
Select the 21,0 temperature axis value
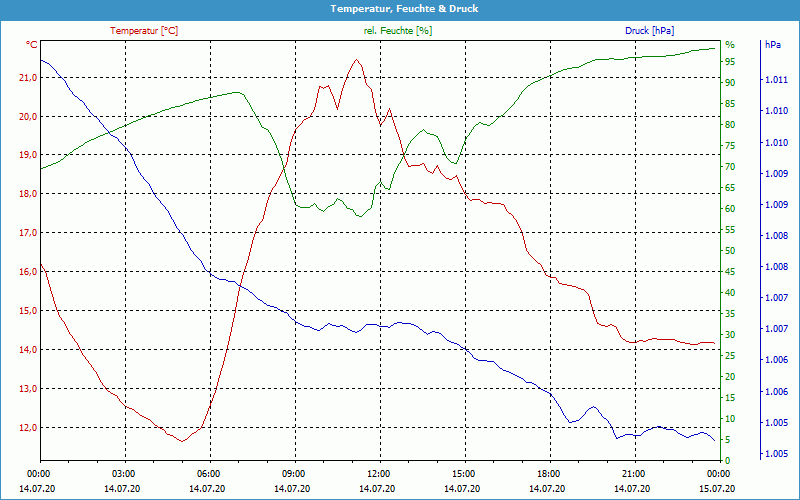click(29, 78)
